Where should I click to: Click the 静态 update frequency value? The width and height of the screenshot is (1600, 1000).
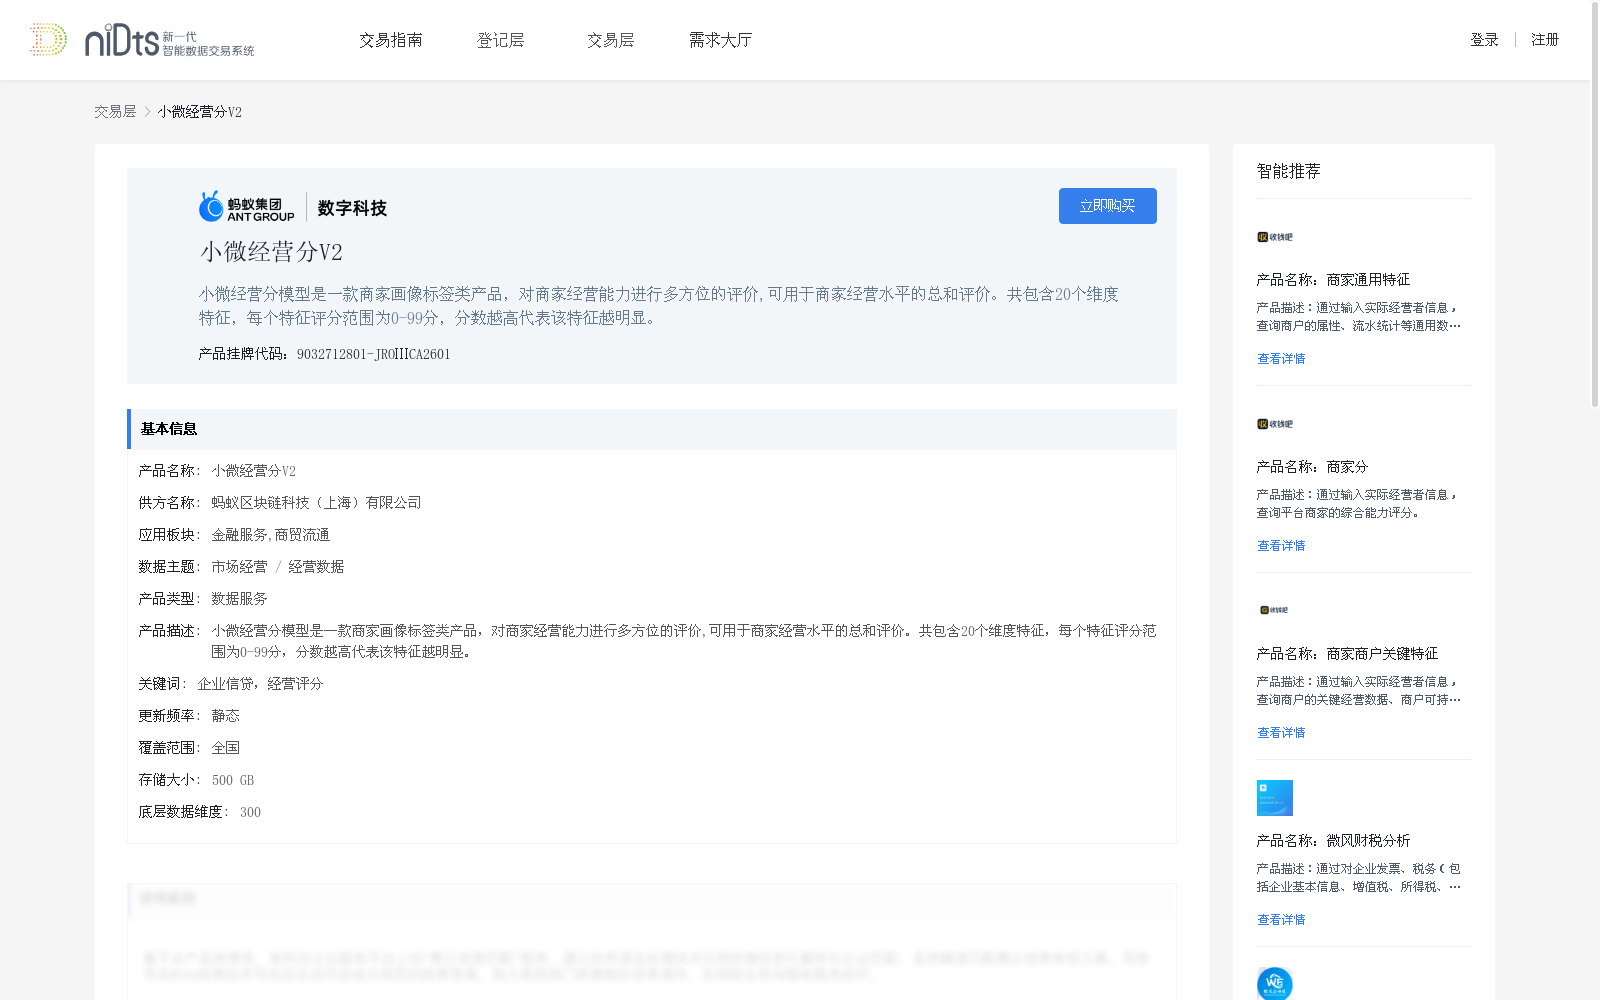click(225, 716)
